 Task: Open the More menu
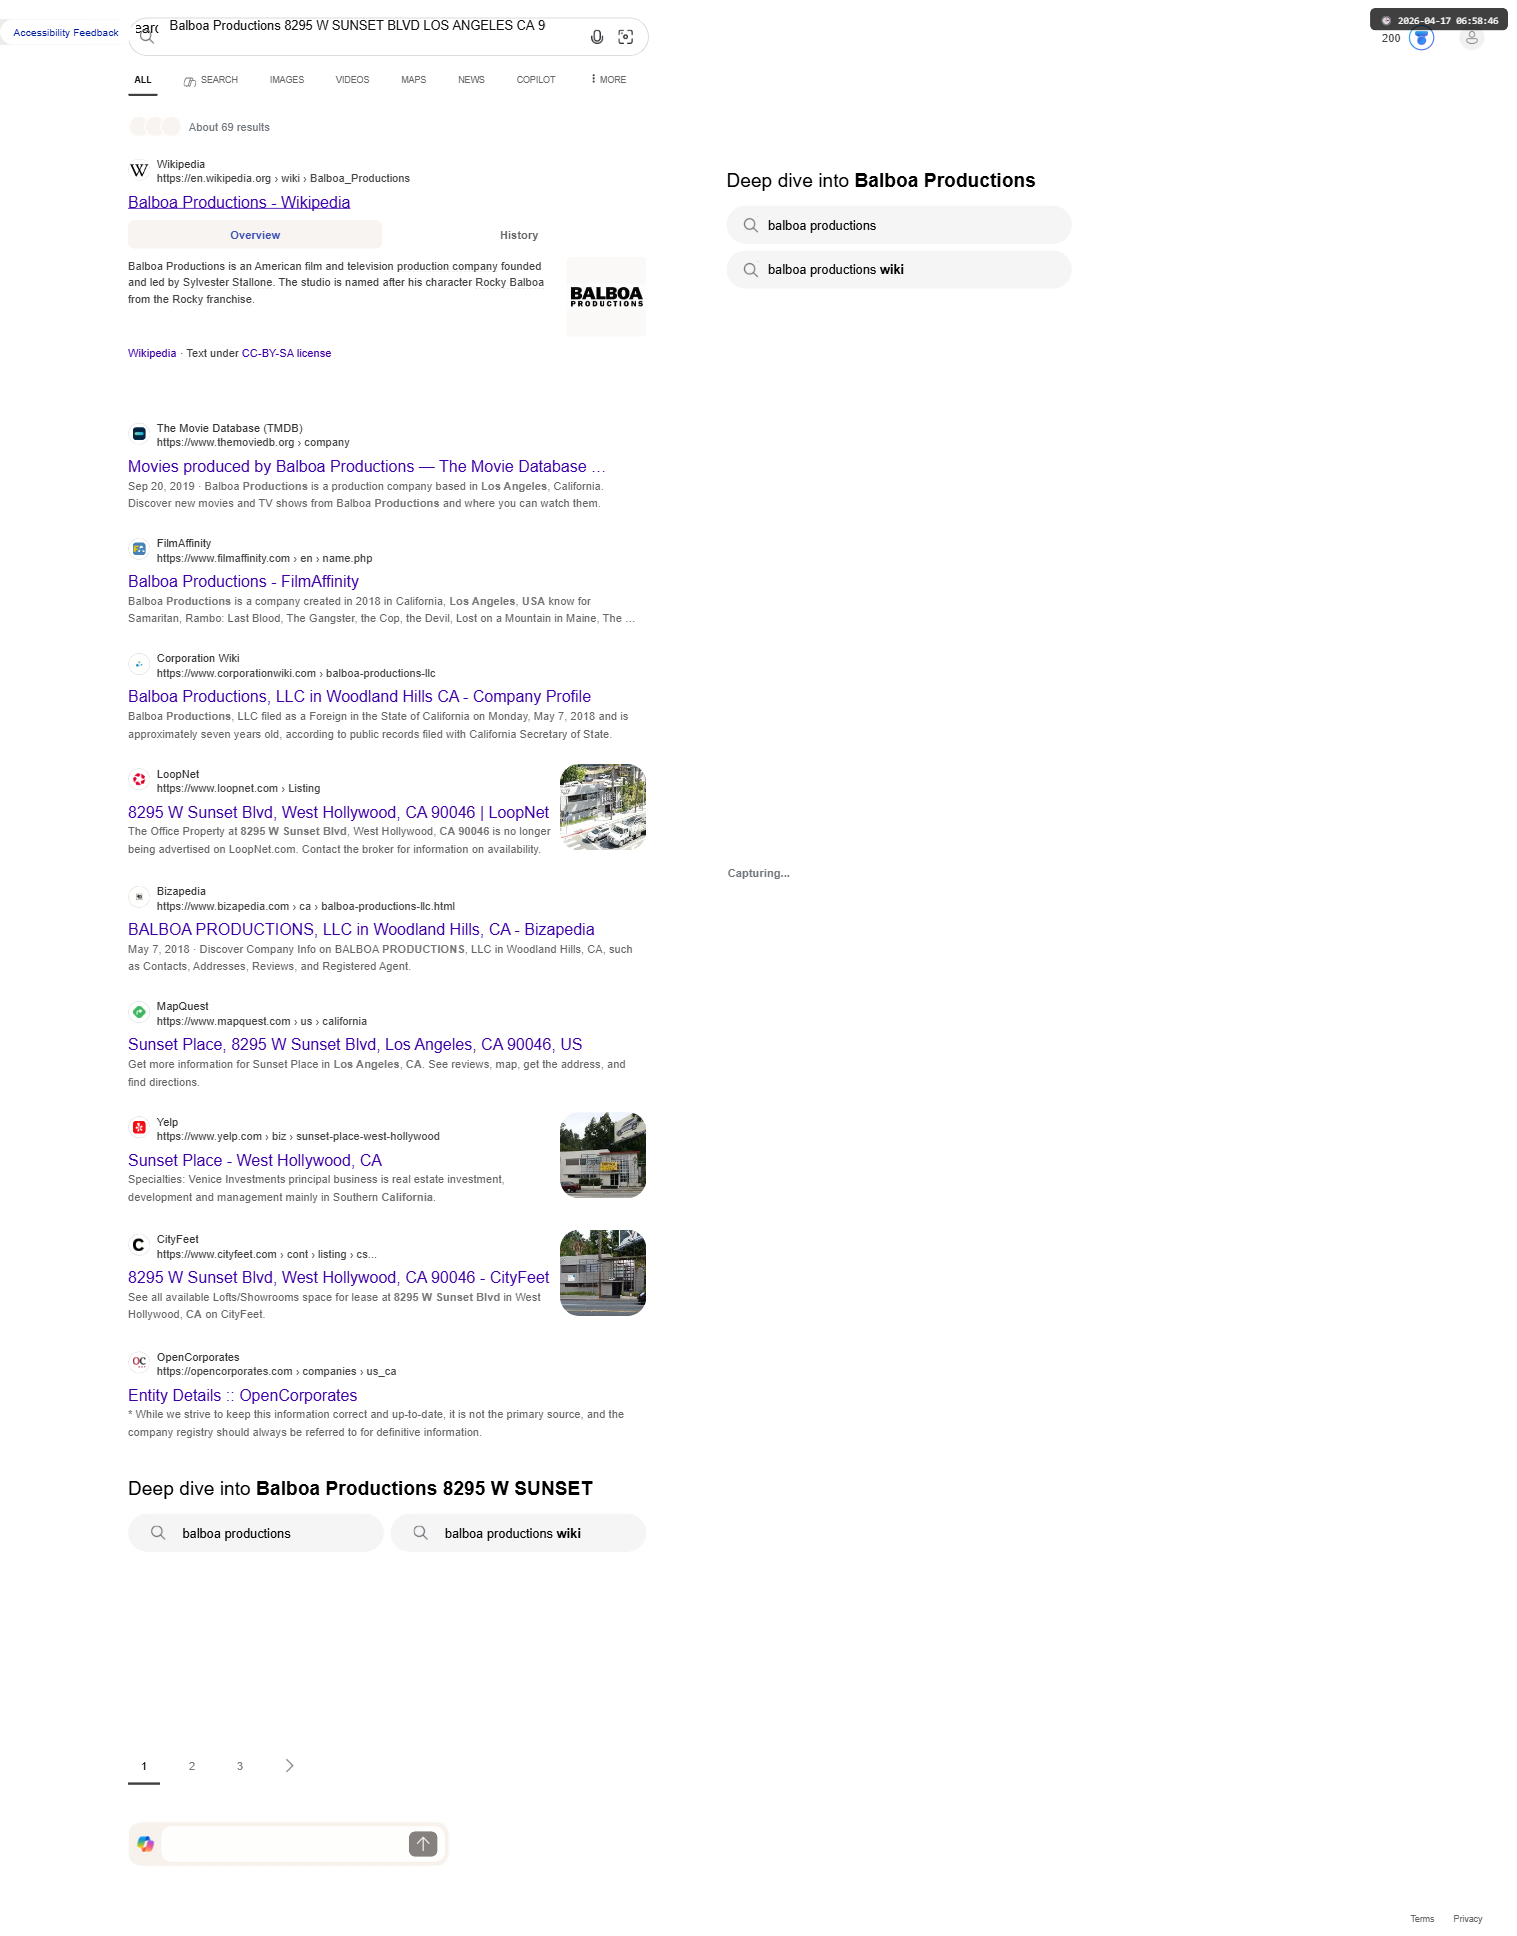(x=608, y=80)
